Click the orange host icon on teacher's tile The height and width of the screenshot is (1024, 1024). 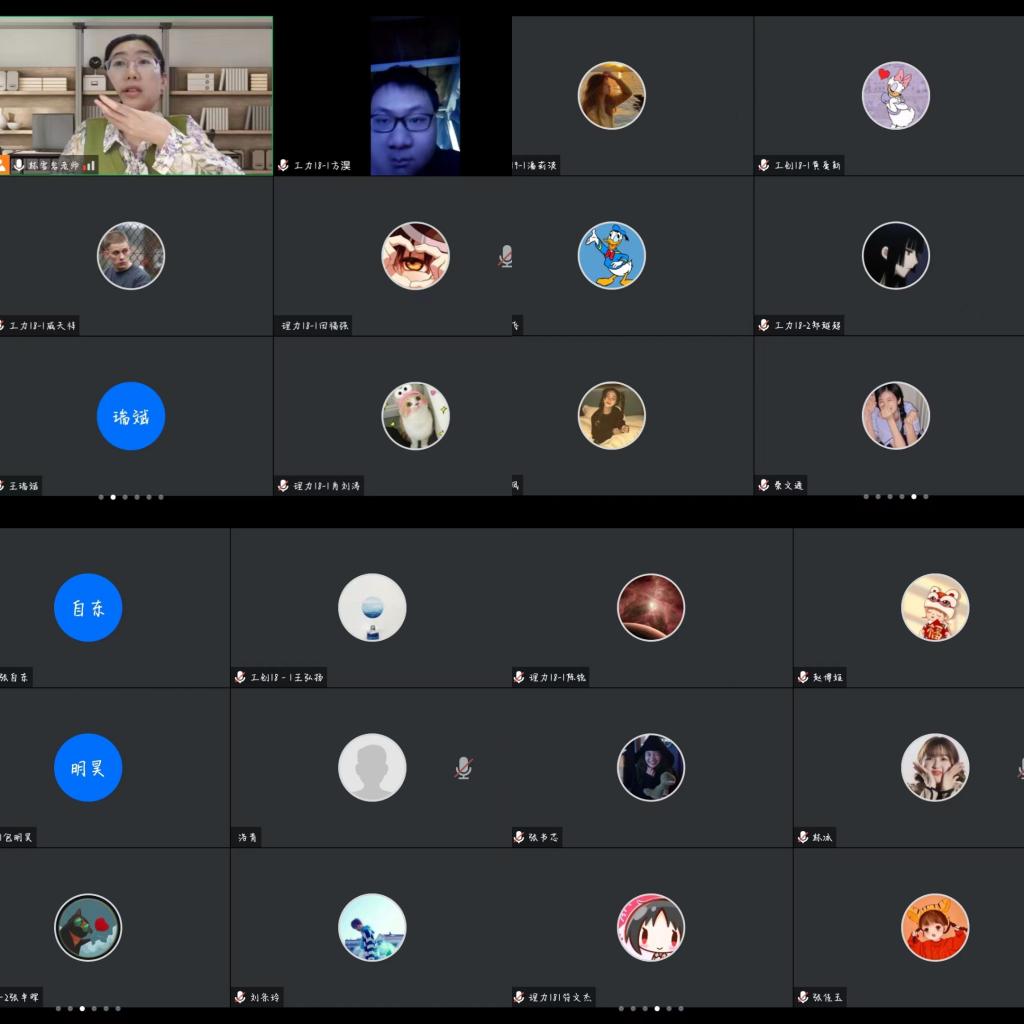(4, 165)
